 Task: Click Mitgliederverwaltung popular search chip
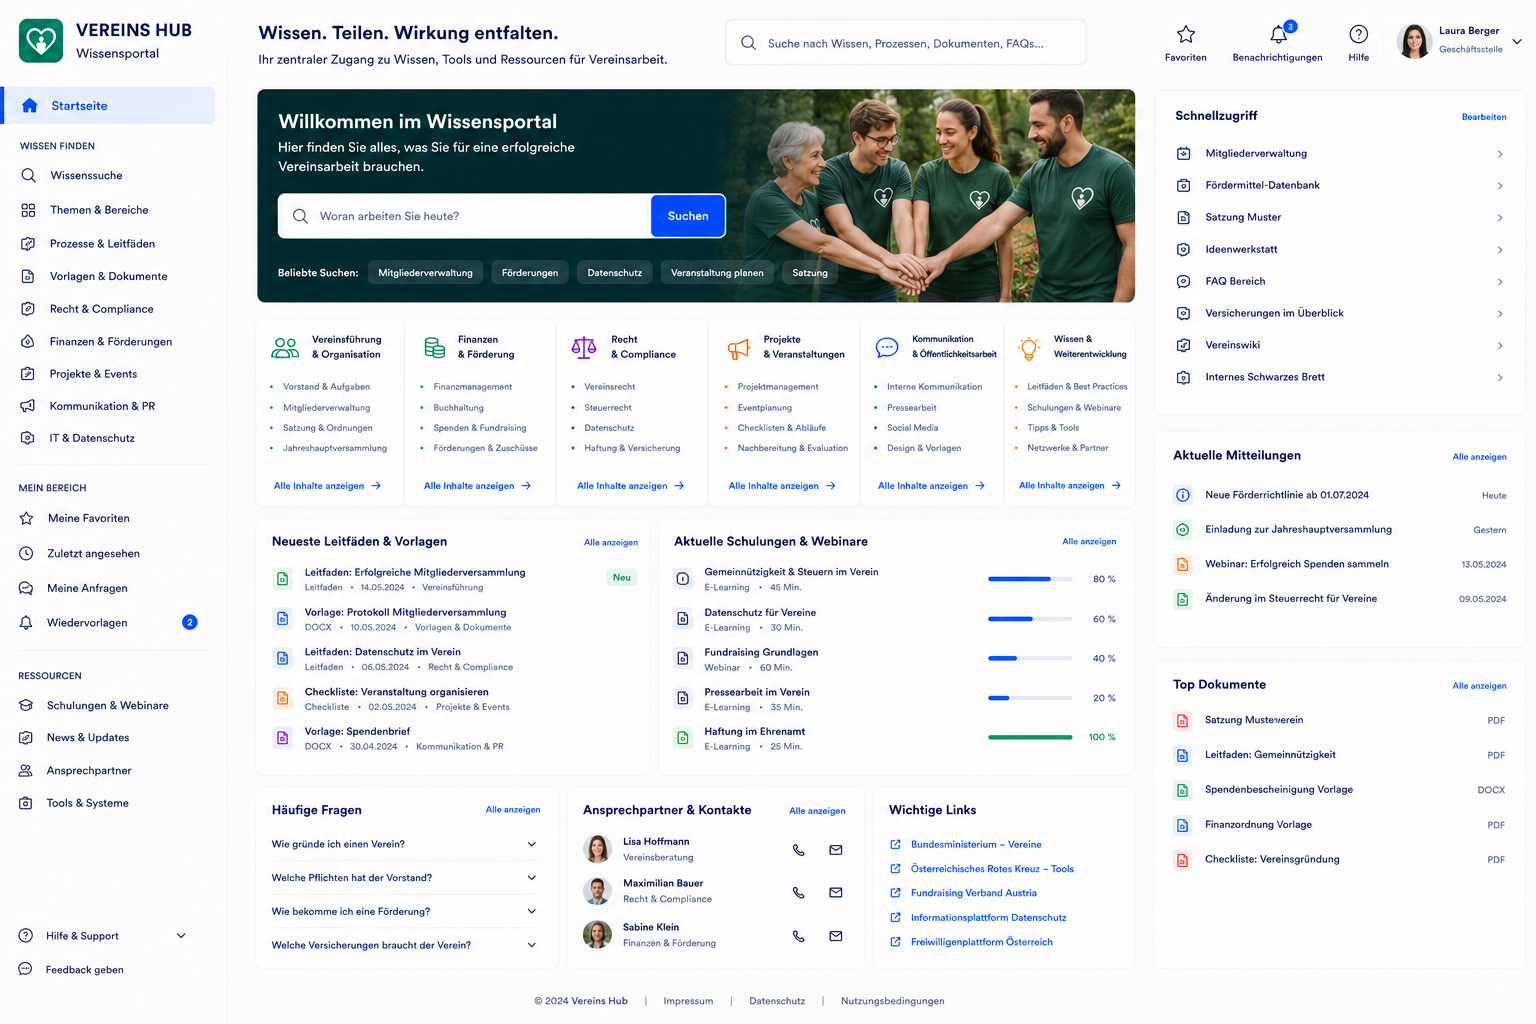pyautogui.click(x=425, y=272)
